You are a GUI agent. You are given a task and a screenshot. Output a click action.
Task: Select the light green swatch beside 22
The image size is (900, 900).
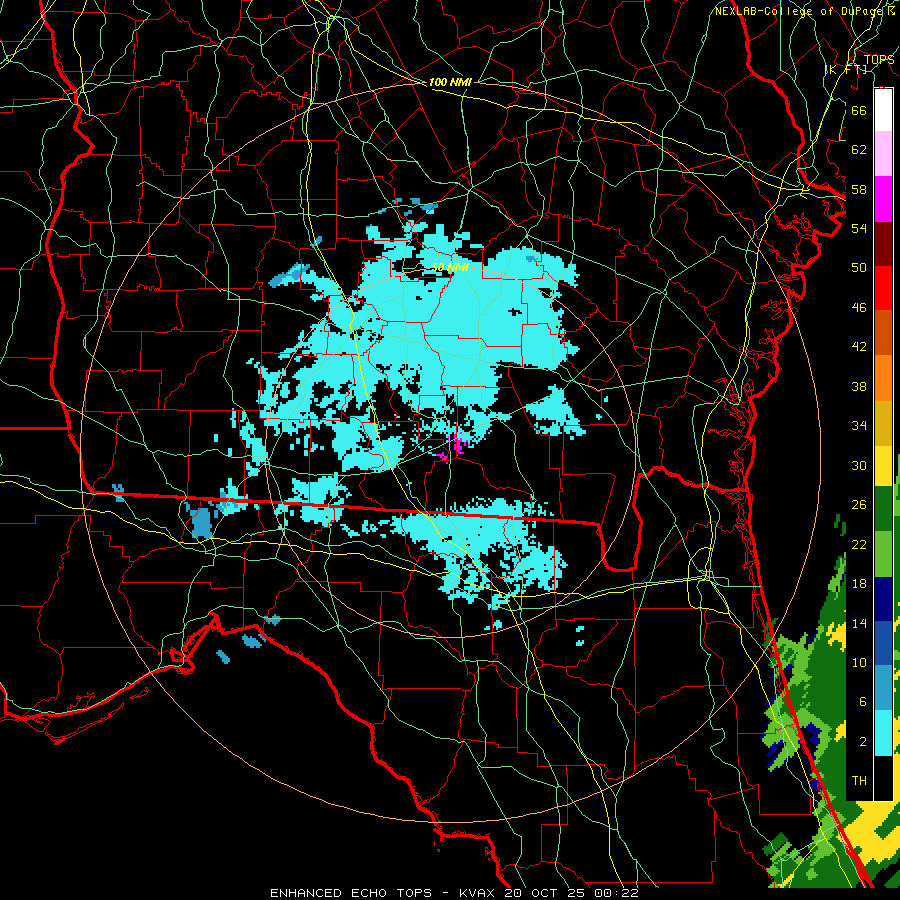[883, 554]
